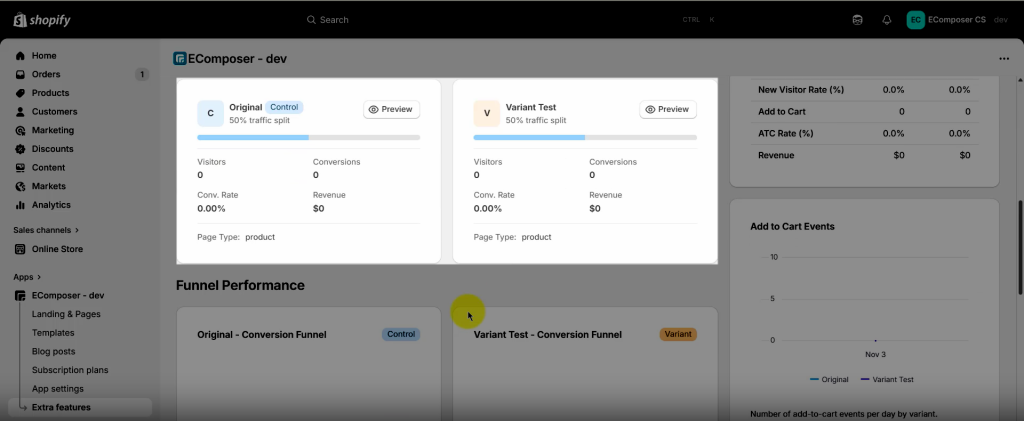Open the three-dot app menu
Viewport: 1024px width, 421px height.
(1003, 59)
